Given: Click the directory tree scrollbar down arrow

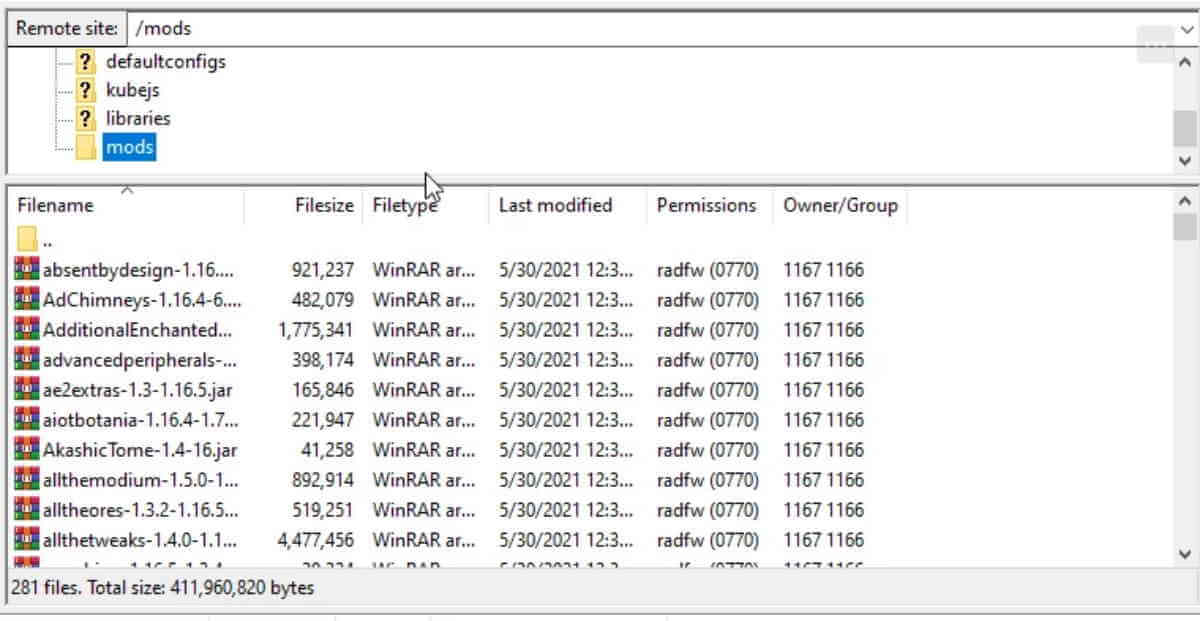Looking at the screenshot, I should tap(1185, 160).
